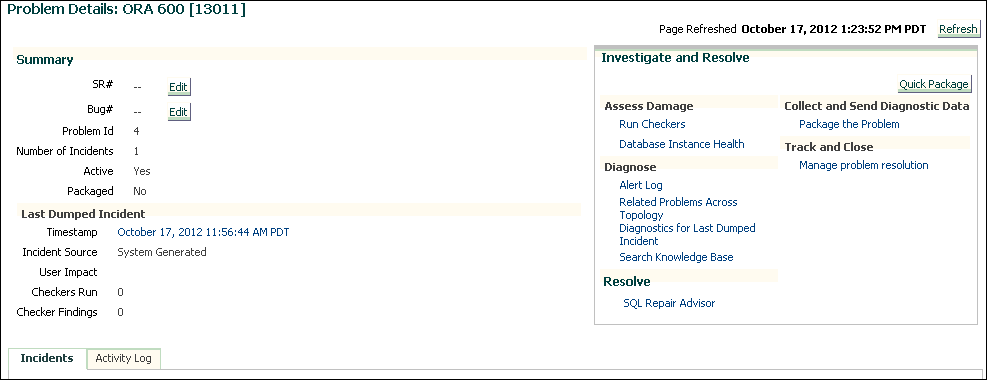Open the Search Knowledge Base link
Screen dimensions: 987x380
[x=676, y=257]
